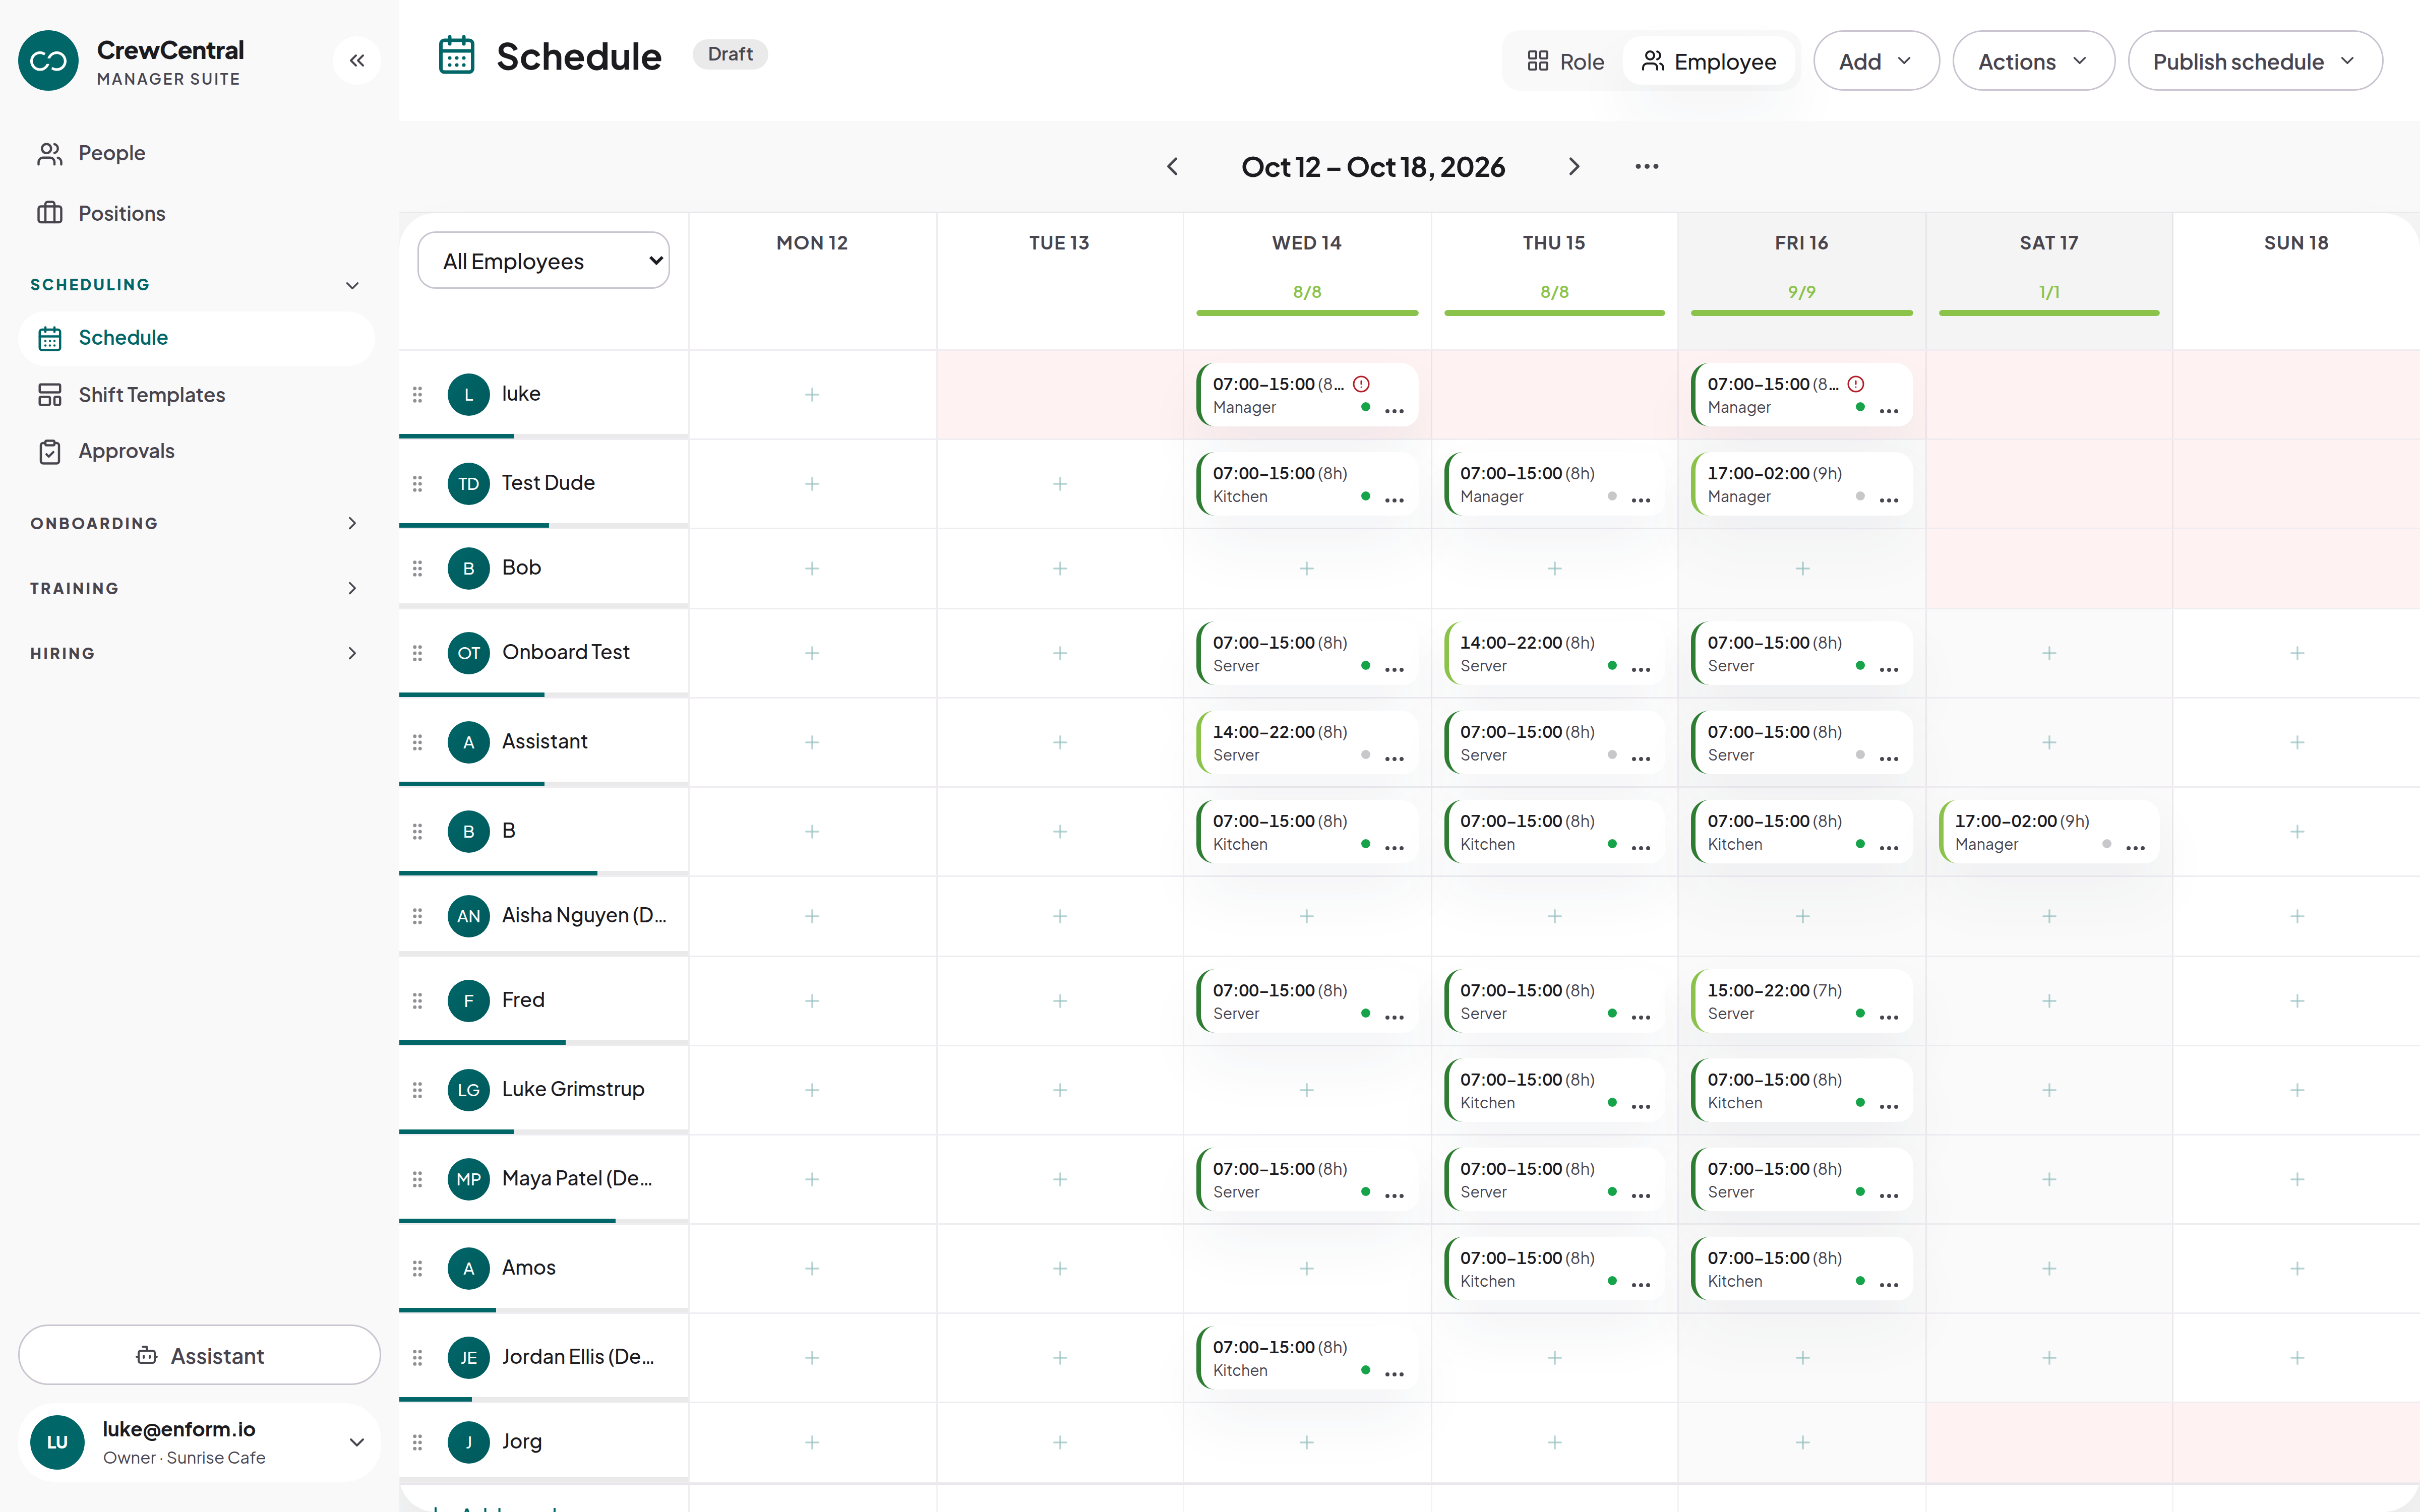Open Test Dude's Friday 17:00-02:00 shift card
This screenshot has height=1512, width=2420.
[1801, 484]
